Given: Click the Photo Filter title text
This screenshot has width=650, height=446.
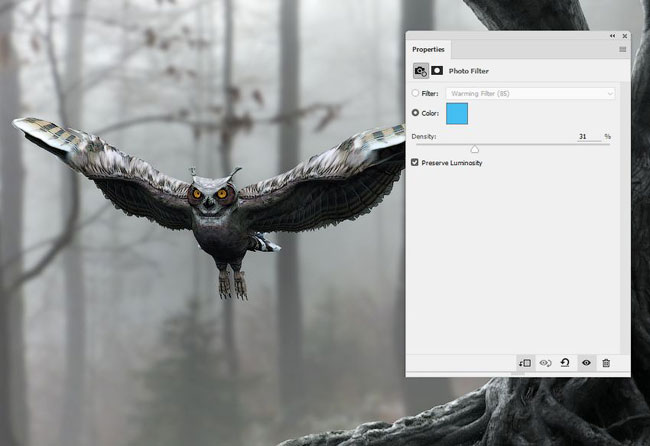Looking at the screenshot, I should [x=468, y=71].
